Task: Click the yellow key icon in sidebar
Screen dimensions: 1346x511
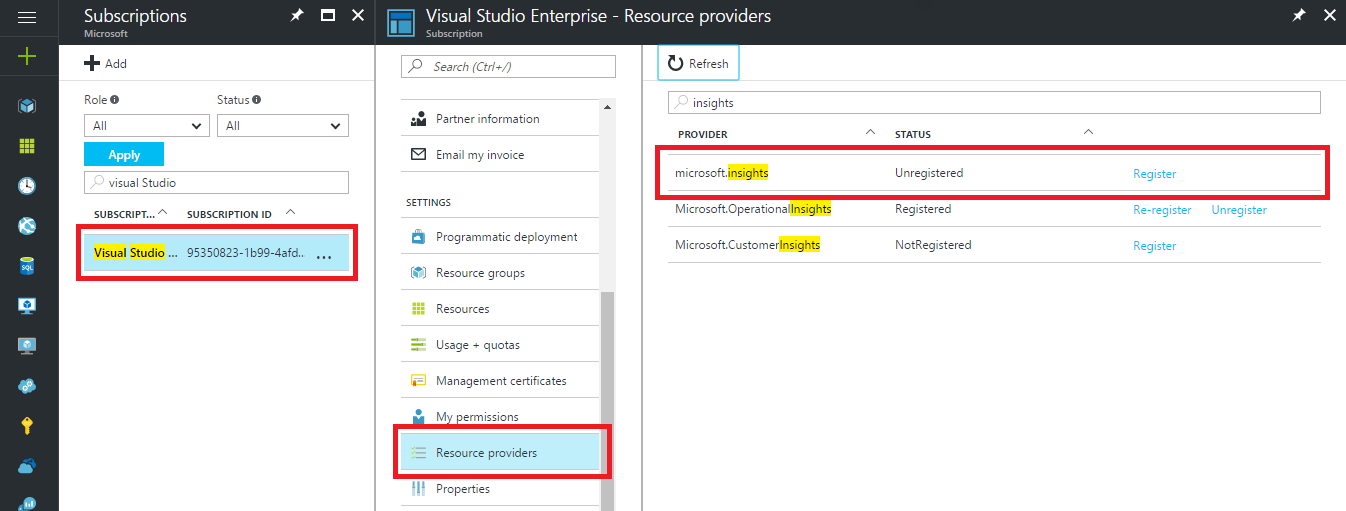Action: [x=28, y=425]
